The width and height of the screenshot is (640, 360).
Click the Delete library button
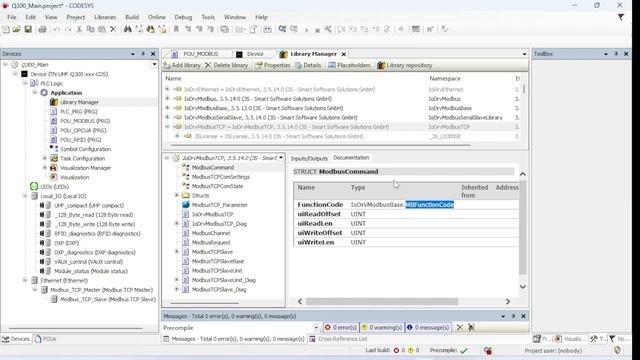pos(227,65)
